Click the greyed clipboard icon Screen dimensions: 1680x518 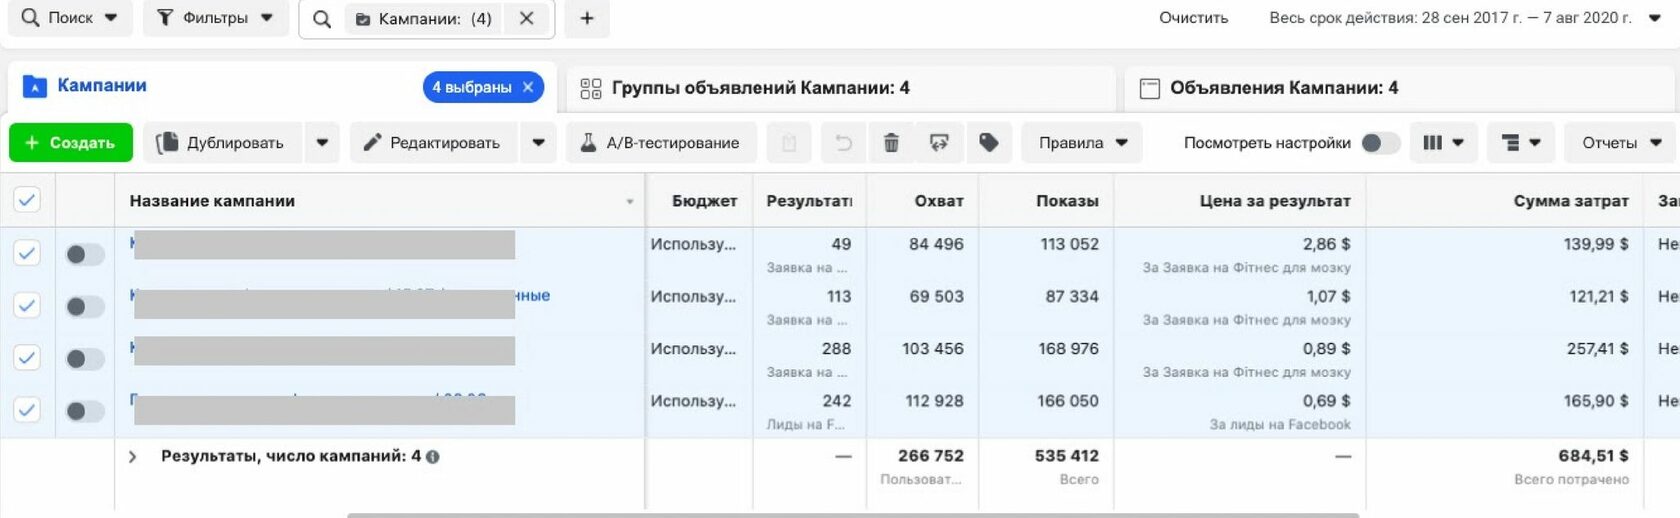click(789, 143)
